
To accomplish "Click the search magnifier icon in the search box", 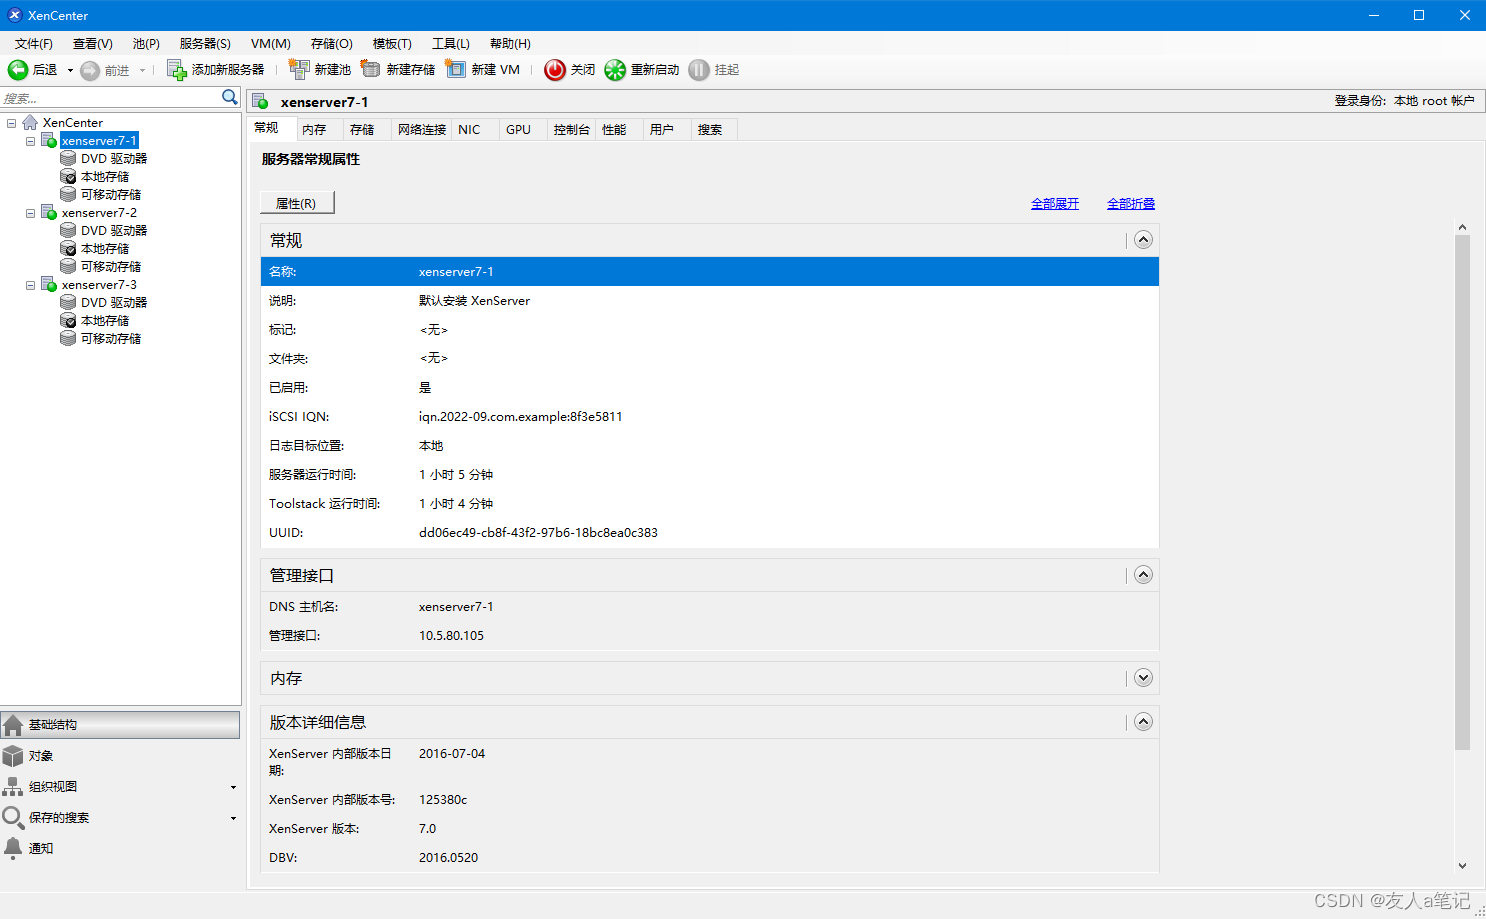I will pos(230,97).
